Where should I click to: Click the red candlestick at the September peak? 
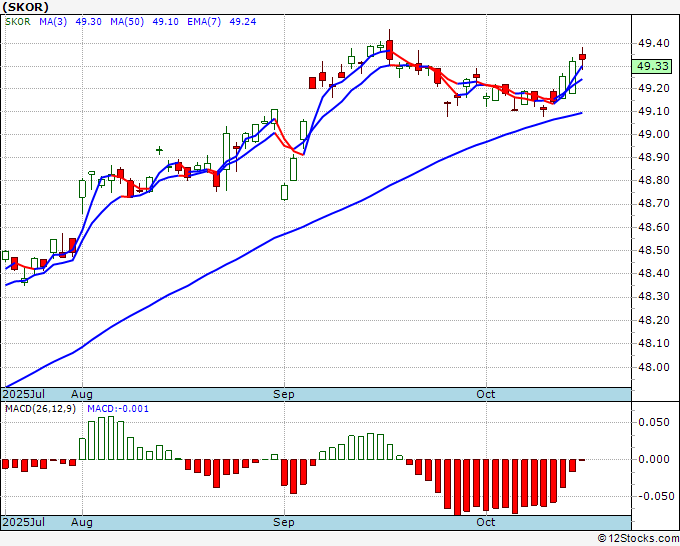click(389, 49)
